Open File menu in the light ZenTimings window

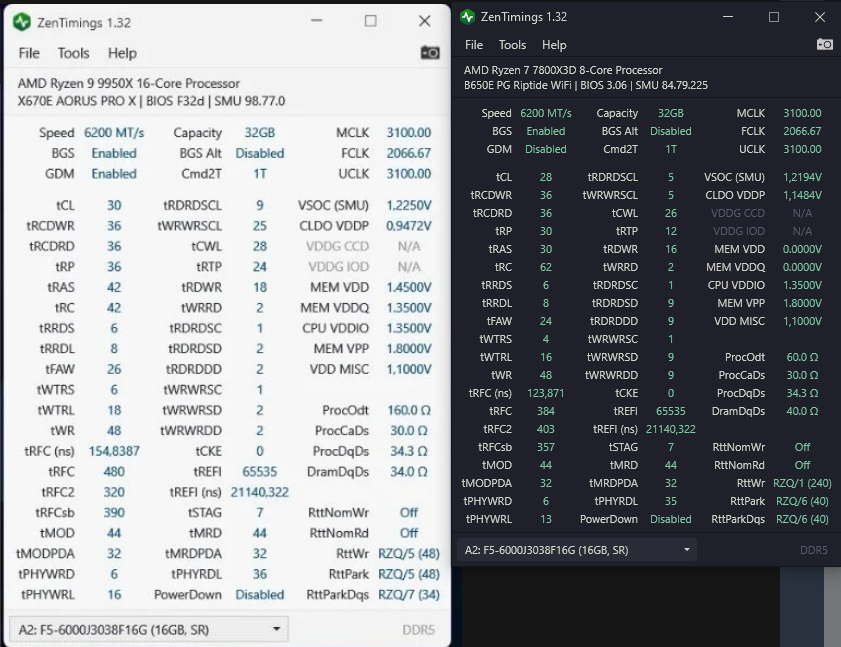tap(29, 53)
